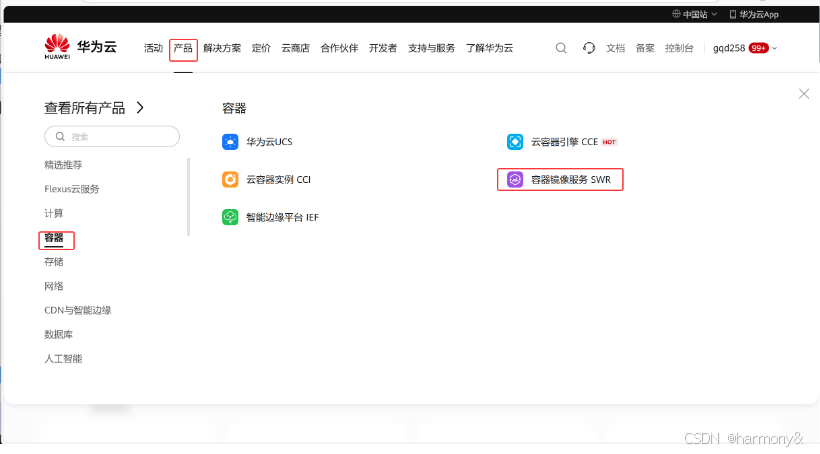The width and height of the screenshot is (820, 454).
Task: Click the HOT tag beside CCE
Action: point(609,142)
